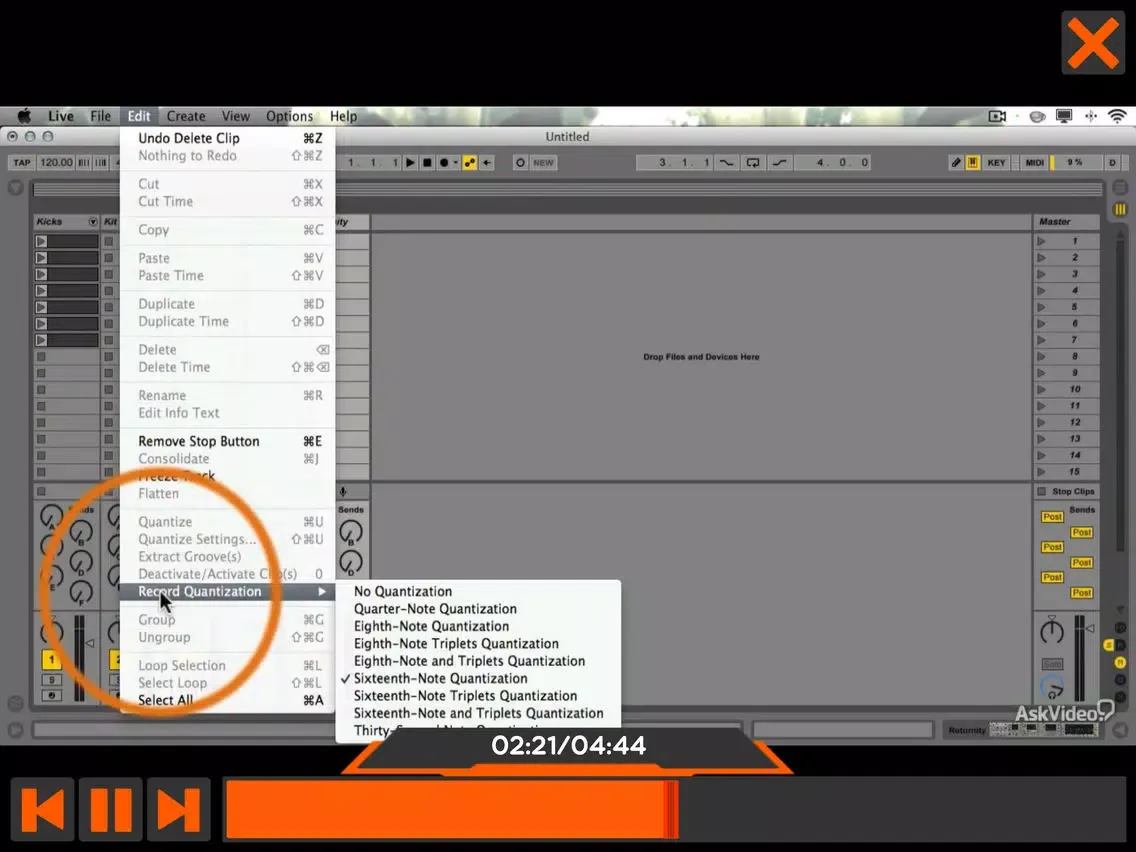Adjust the Master pan knob
This screenshot has height=852, width=1136.
pyautogui.click(x=1051, y=631)
